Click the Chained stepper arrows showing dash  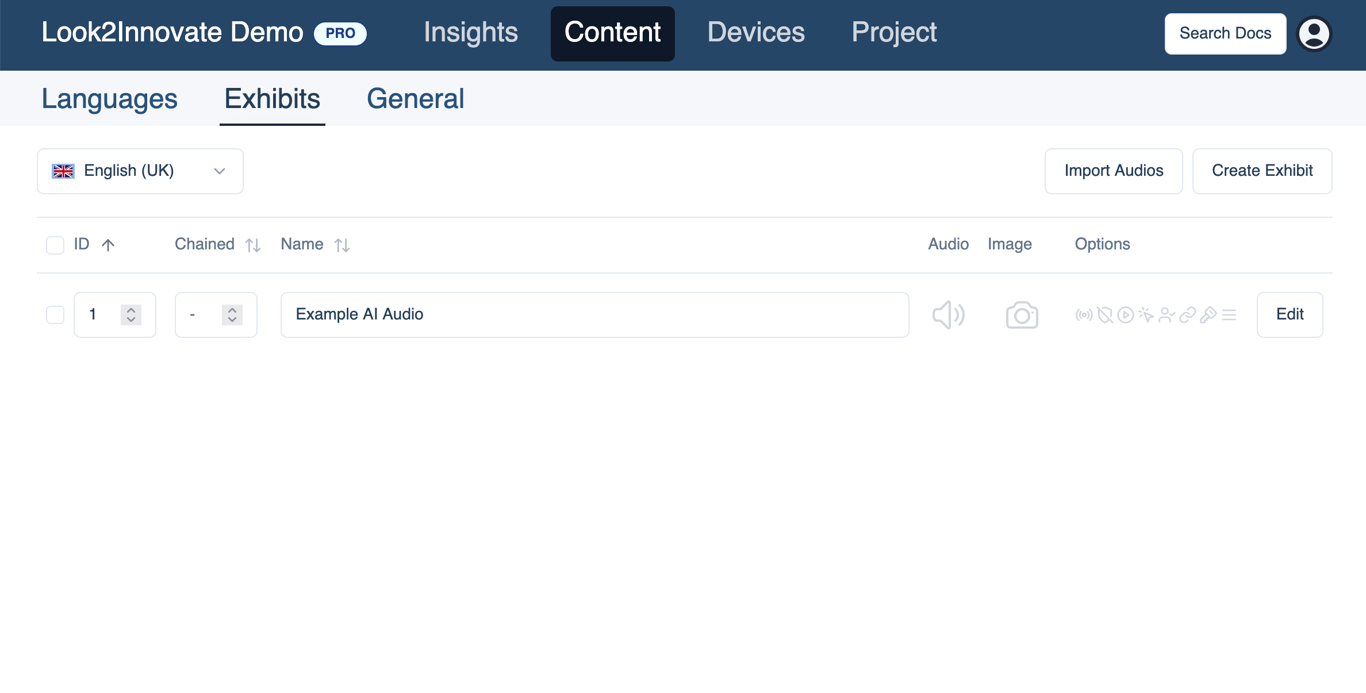coord(232,315)
